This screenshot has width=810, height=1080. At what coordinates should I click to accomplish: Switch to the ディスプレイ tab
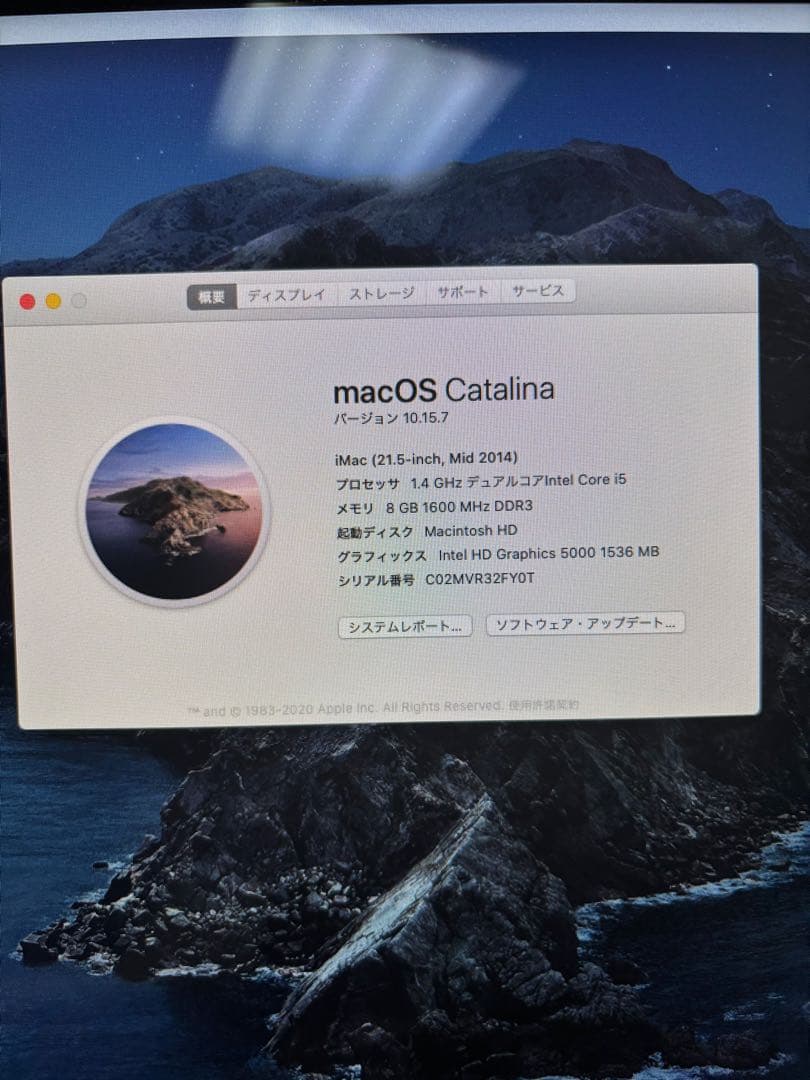288,294
